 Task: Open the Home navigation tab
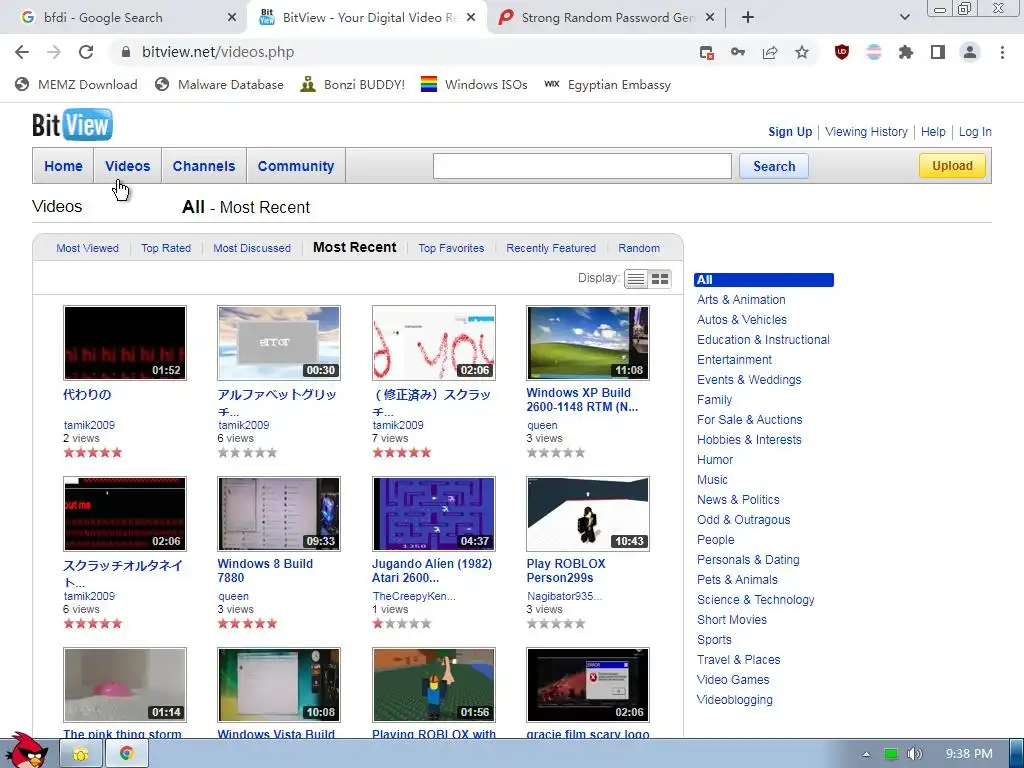click(x=63, y=166)
